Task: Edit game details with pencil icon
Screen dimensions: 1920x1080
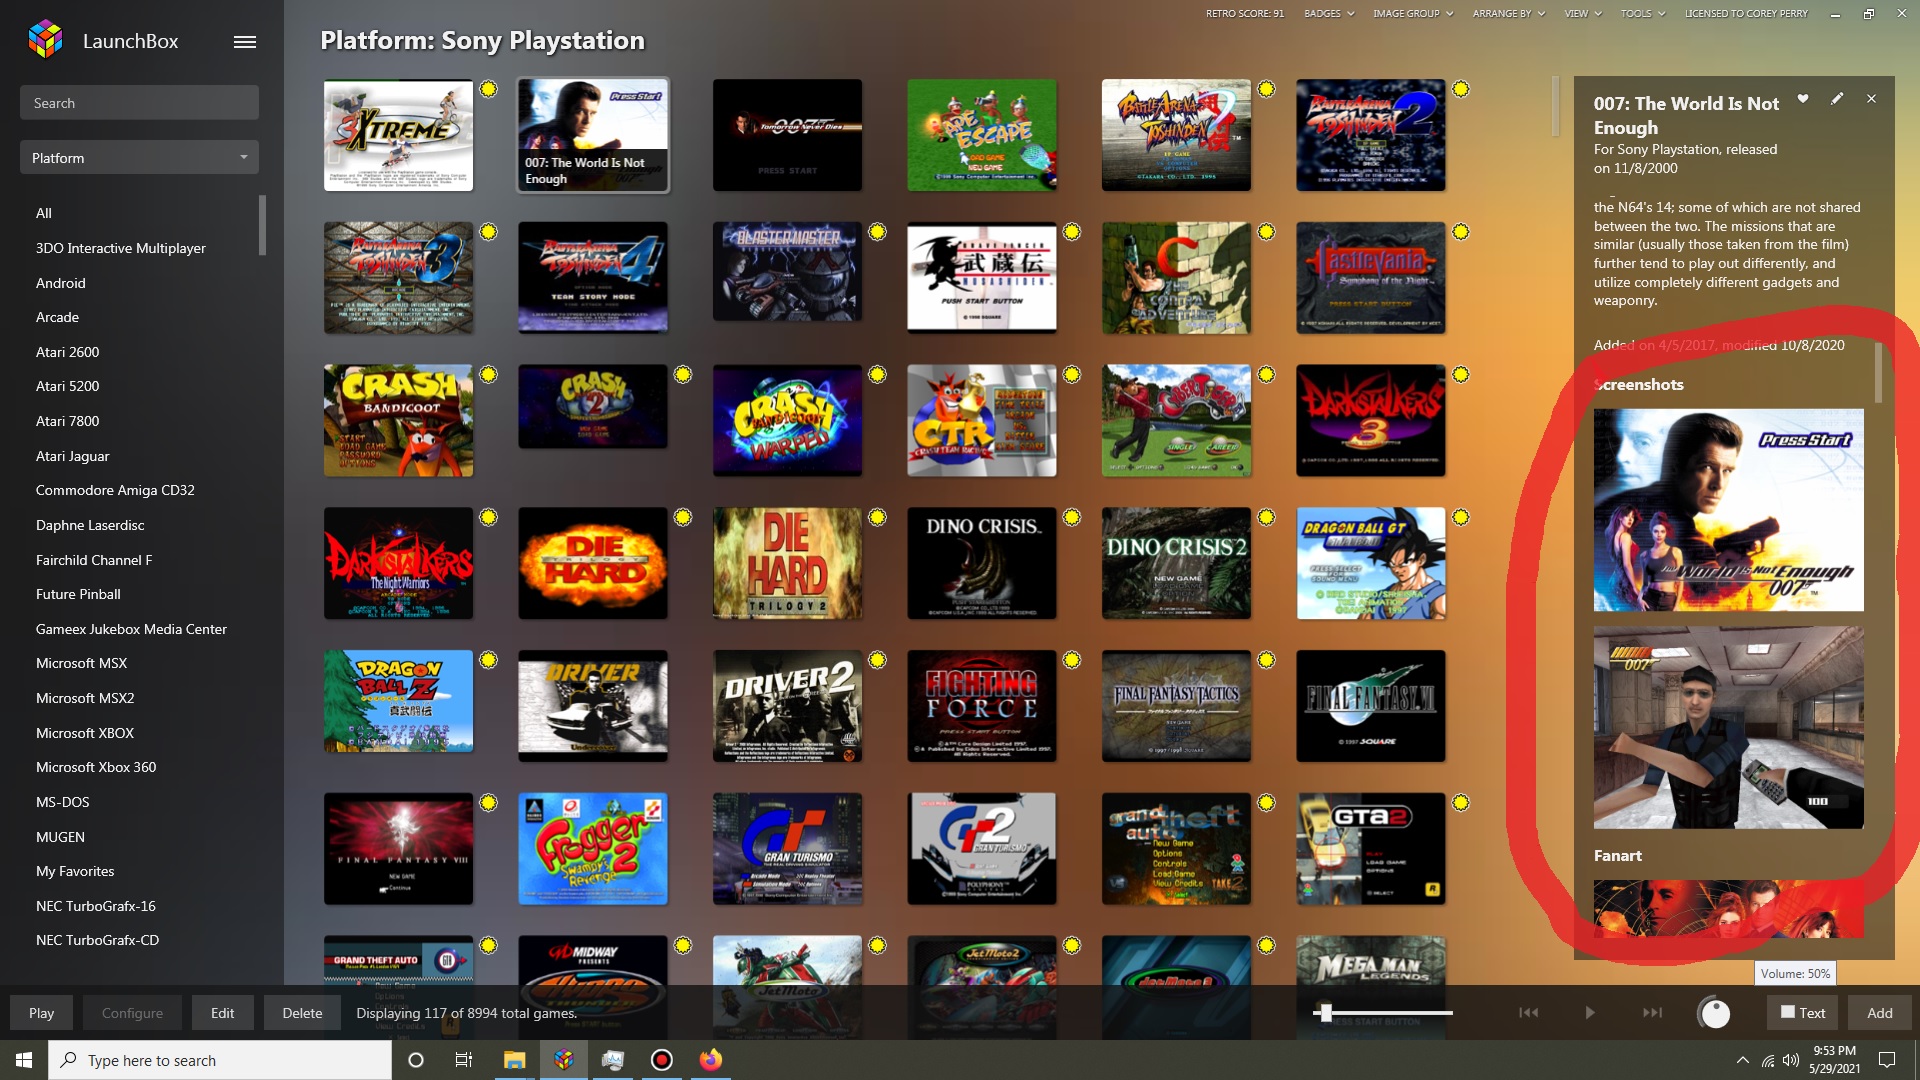Action: point(1837,99)
